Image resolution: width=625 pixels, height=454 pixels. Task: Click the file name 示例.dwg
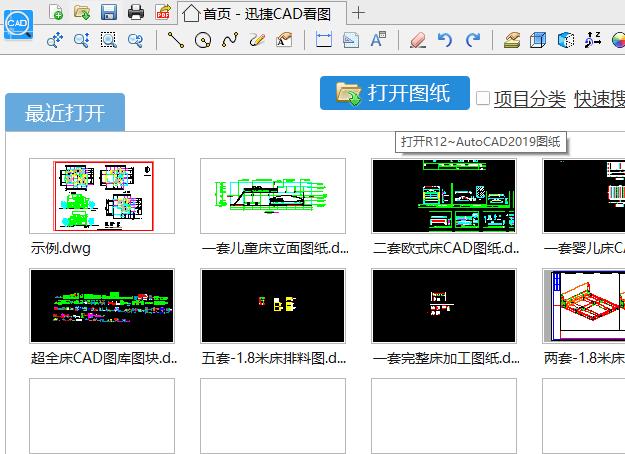(x=61, y=248)
